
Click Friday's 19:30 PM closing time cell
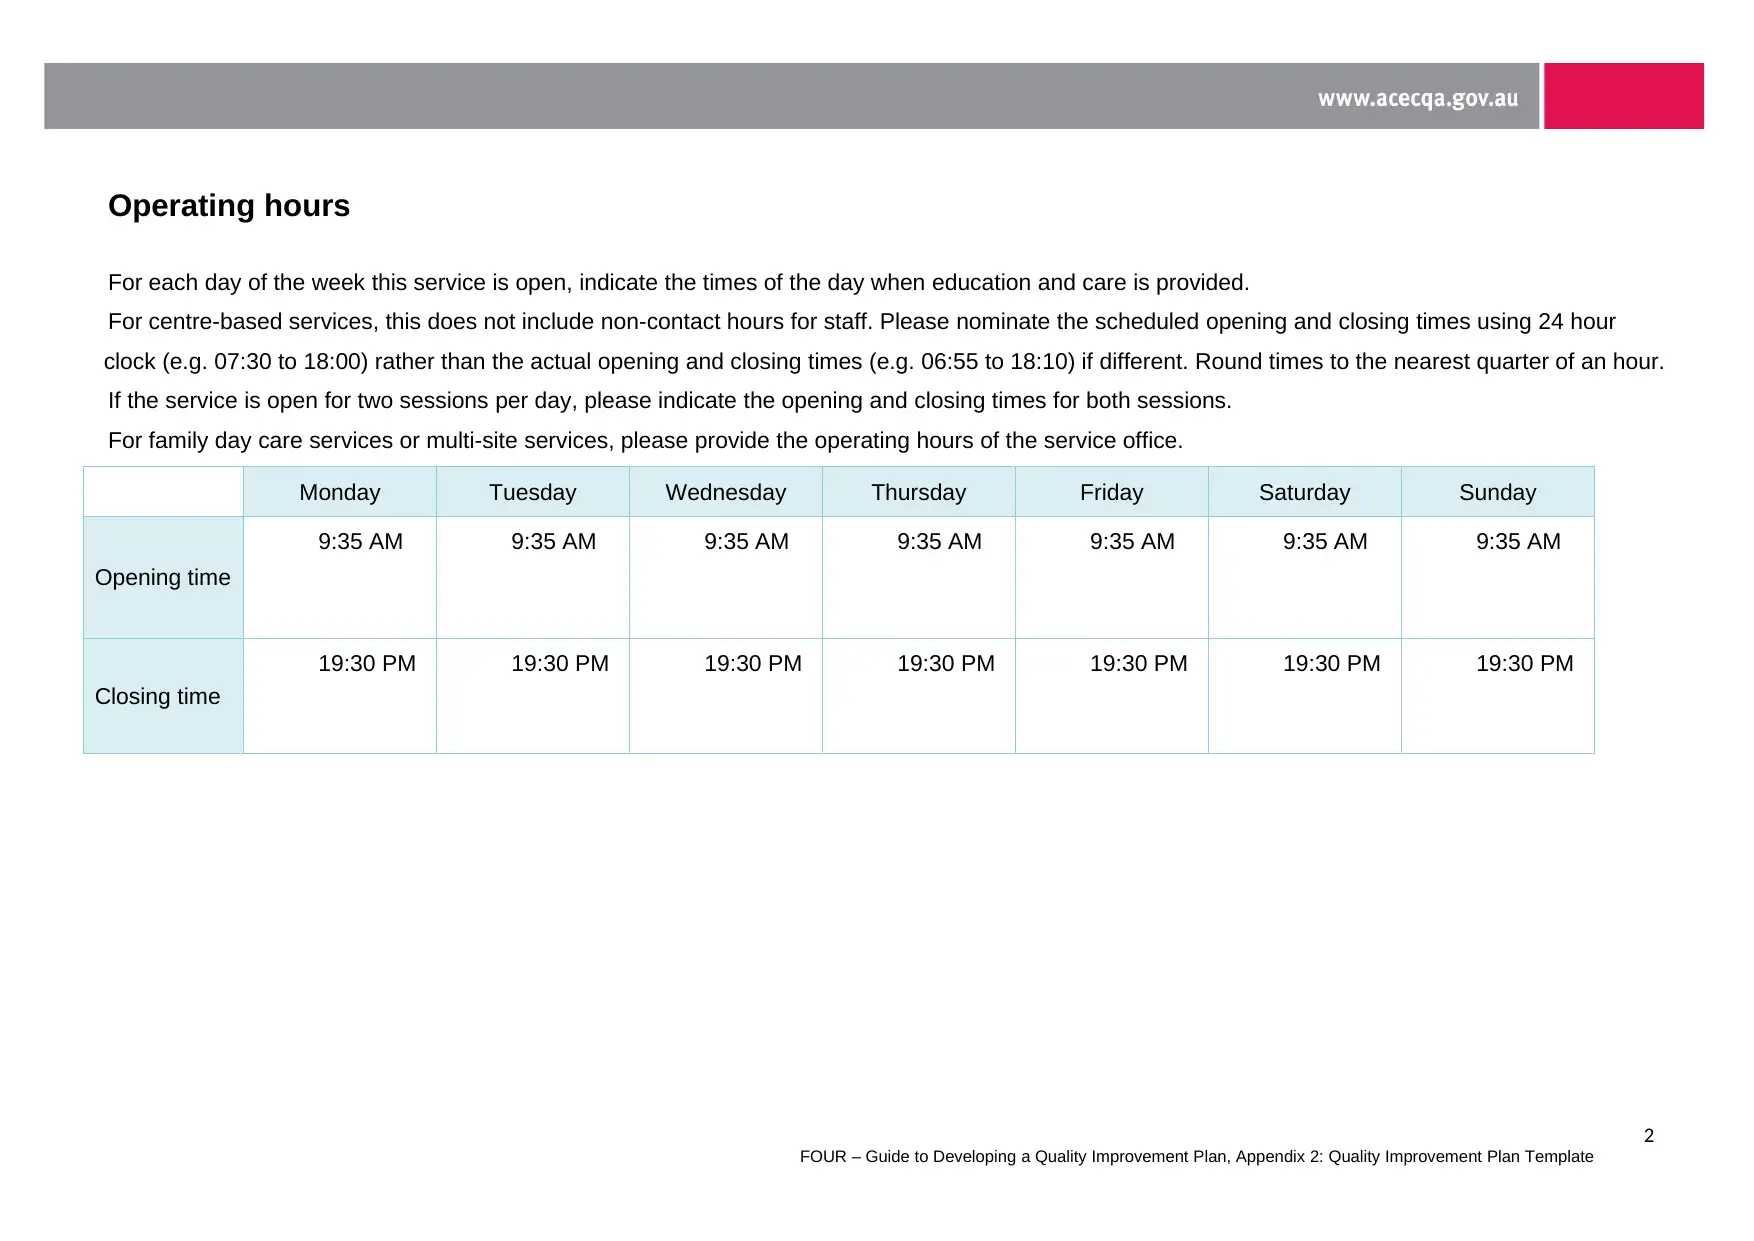click(1112, 696)
